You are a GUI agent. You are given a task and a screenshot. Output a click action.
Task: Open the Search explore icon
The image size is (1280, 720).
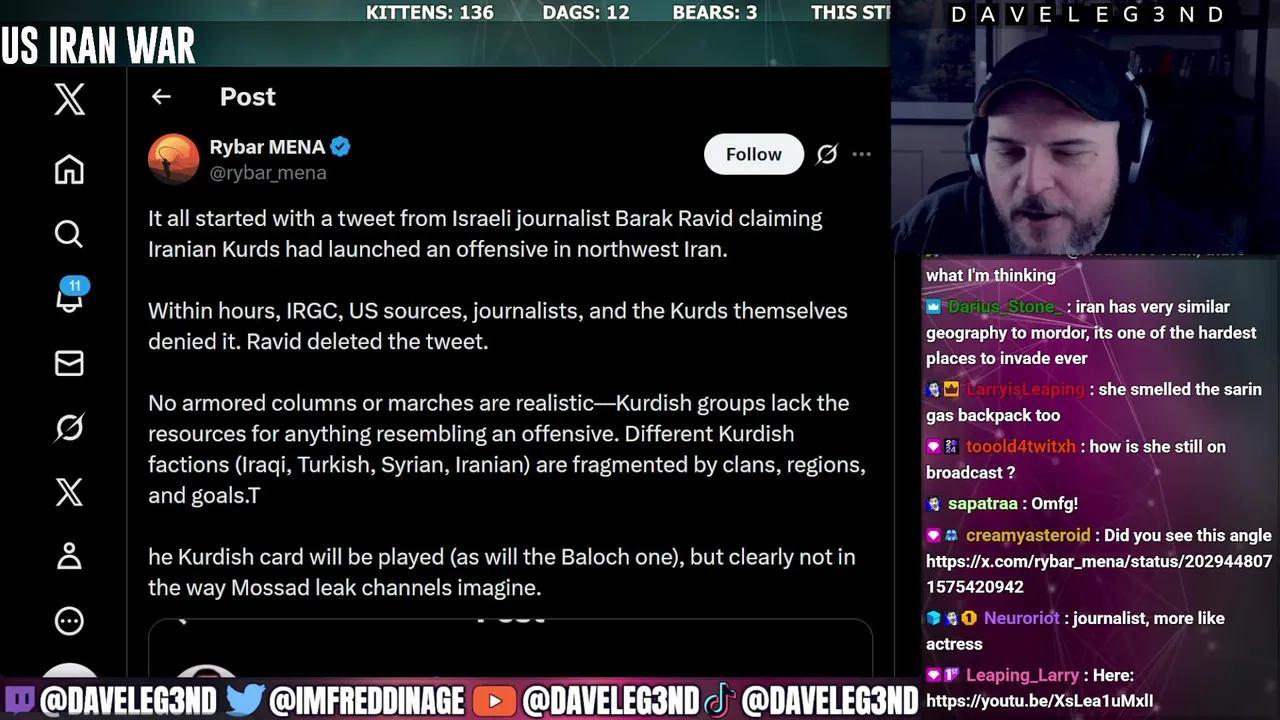[x=69, y=234]
